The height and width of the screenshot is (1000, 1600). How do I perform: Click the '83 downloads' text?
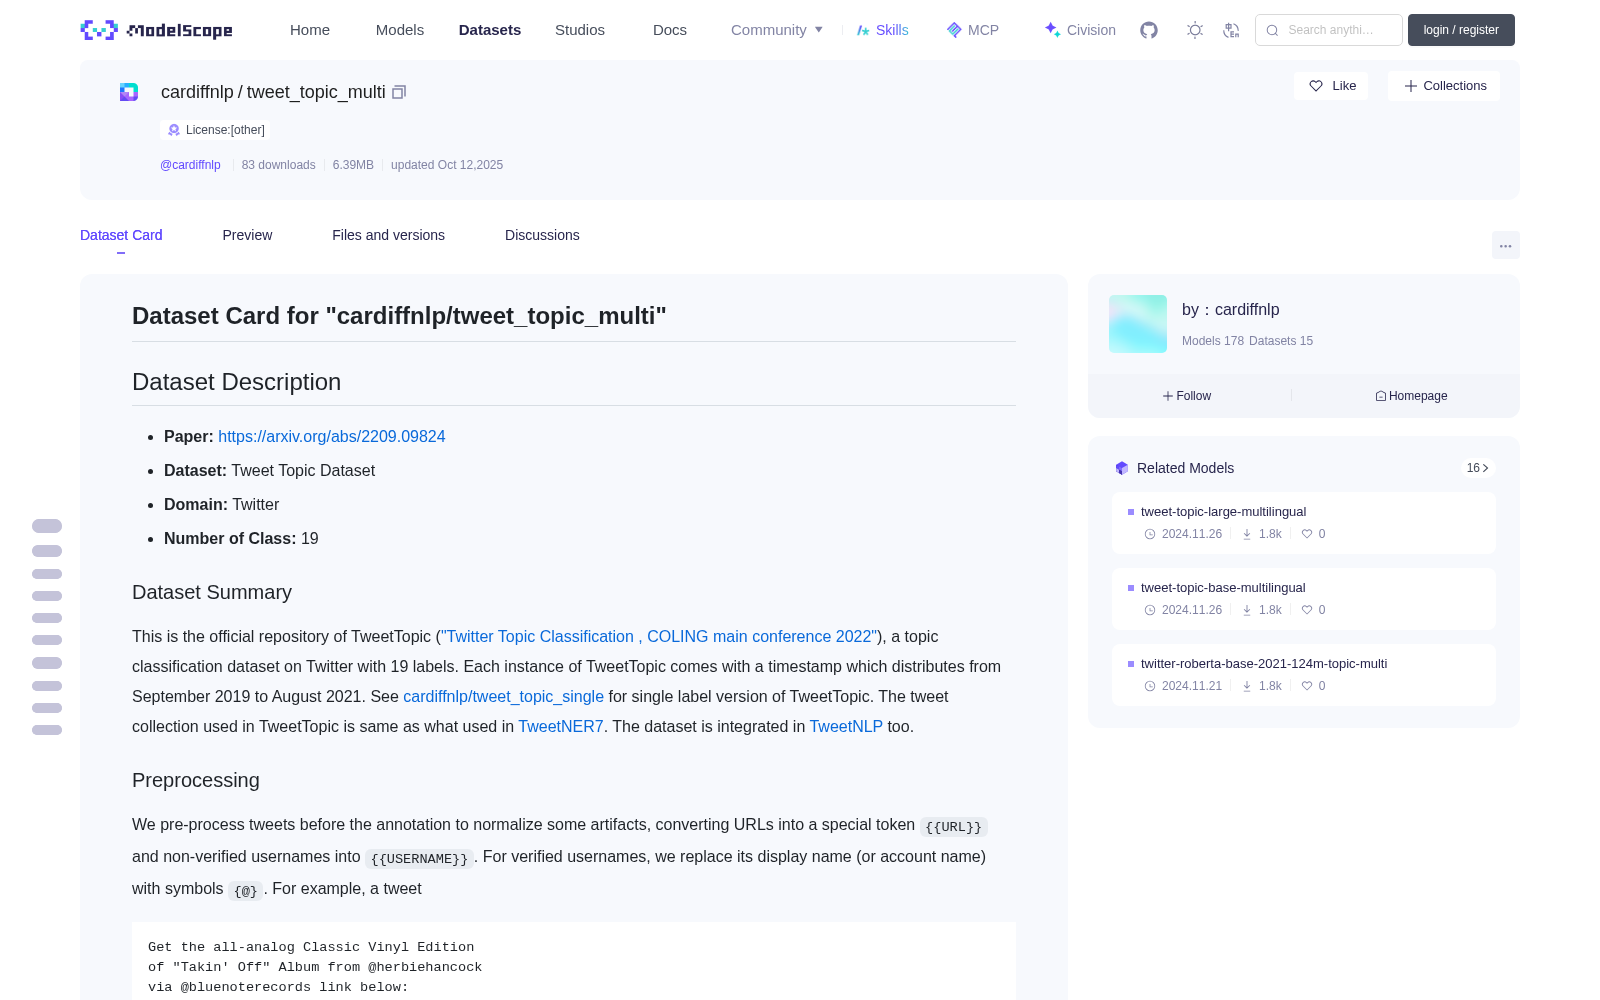[x=278, y=165]
